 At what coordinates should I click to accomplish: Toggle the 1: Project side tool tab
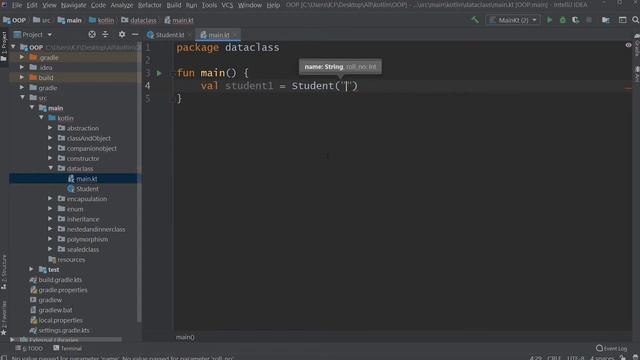[4, 46]
